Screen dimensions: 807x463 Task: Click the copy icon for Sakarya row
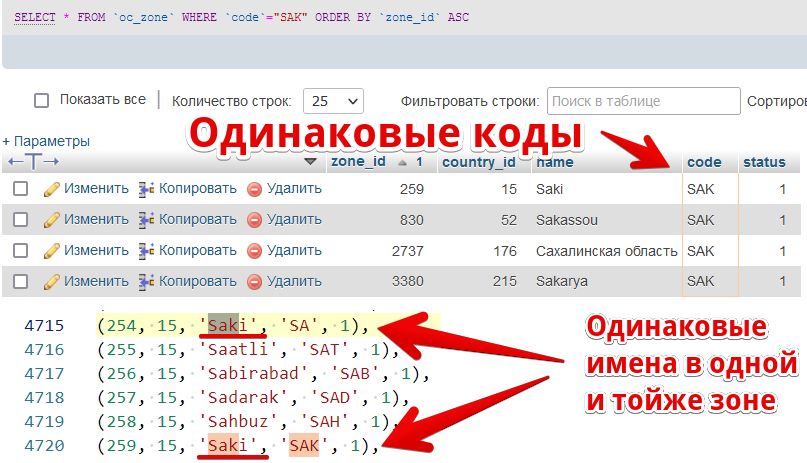click(x=147, y=282)
